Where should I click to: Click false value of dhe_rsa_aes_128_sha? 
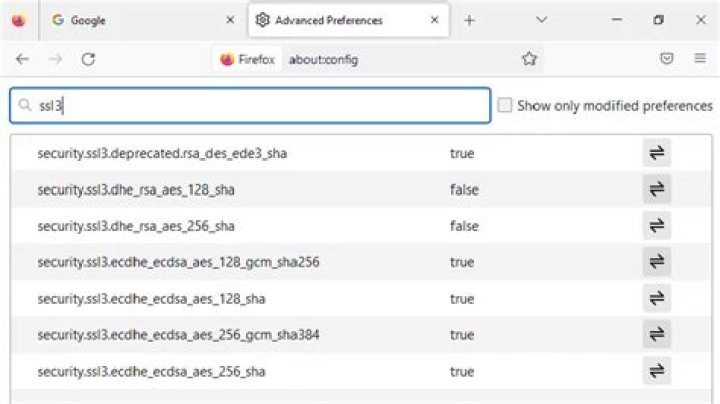(464, 190)
